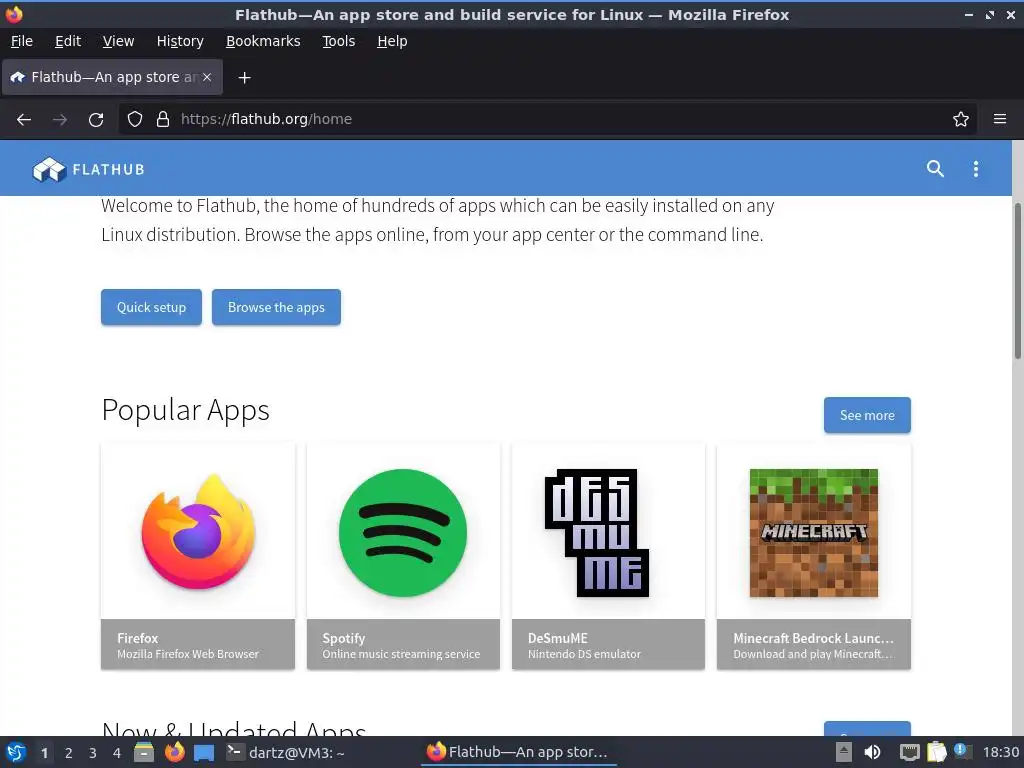Open the clipboard manager tray icon
Screen dimensions: 1024x768
point(936,752)
